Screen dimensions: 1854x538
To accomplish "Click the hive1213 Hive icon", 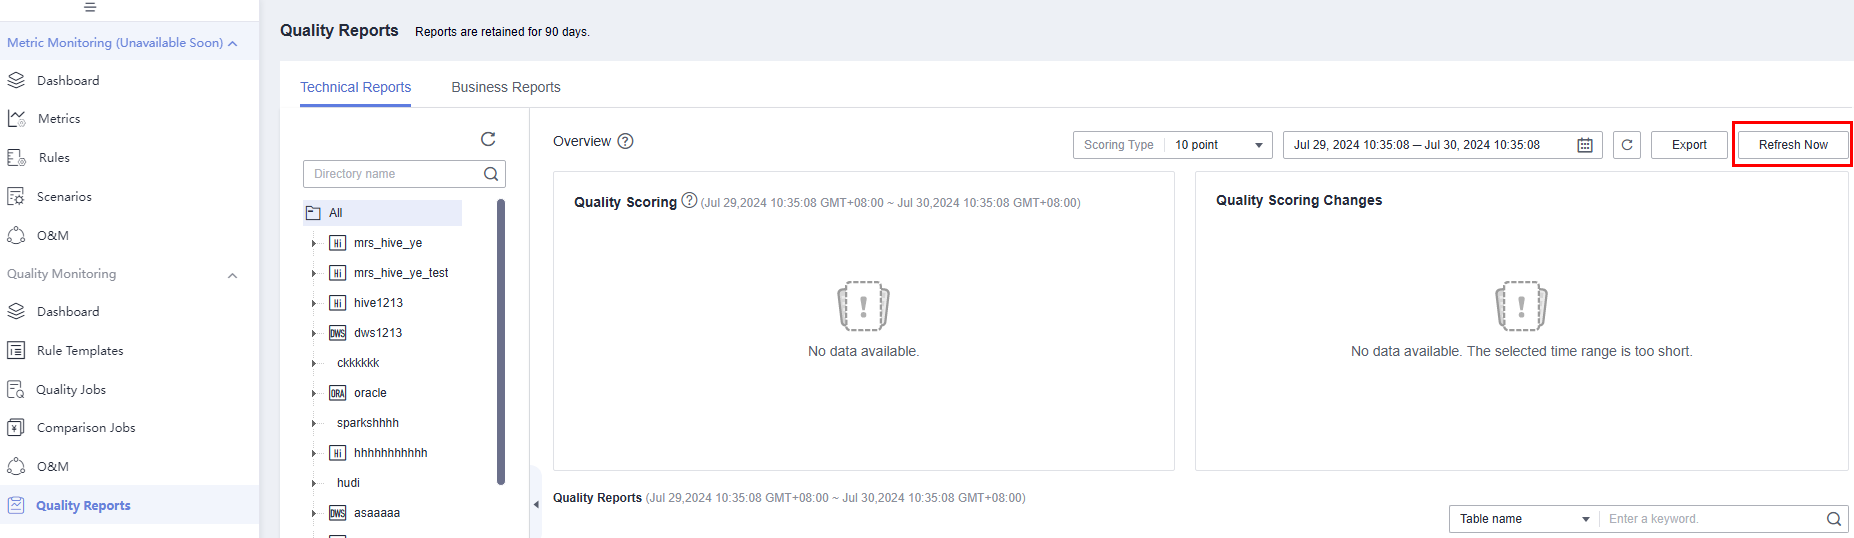I will [x=338, y=303].
